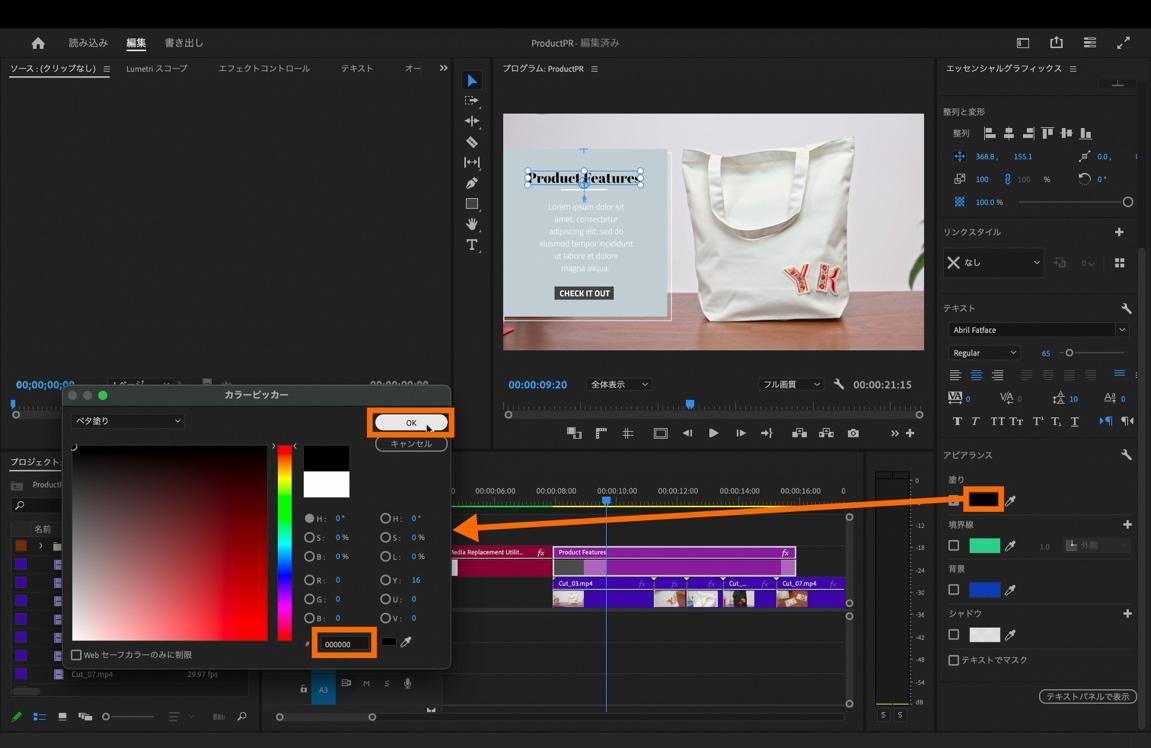This screenshot has width=1151, height=748.
Task: Open the Lumetri Scopes tab
Action: [x=156, y=68]
